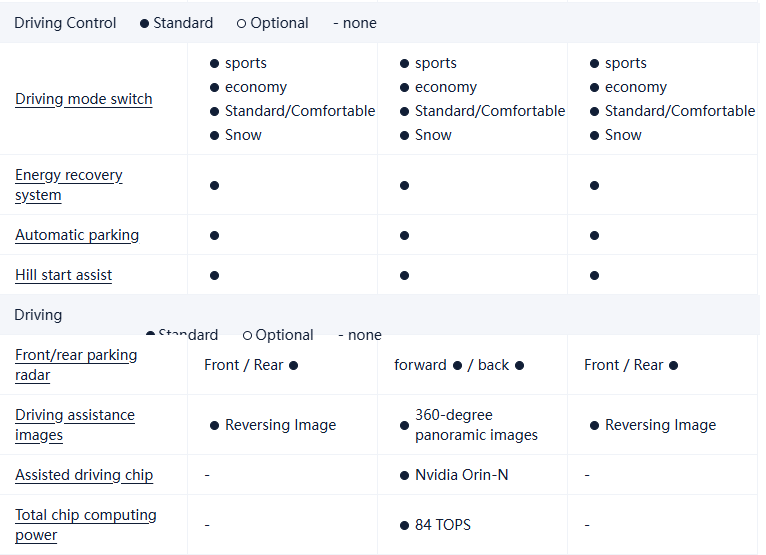Screen dimensions: 766x555
Task: Open the Front/rear parking radar link
Action: (x=76, y=365)
